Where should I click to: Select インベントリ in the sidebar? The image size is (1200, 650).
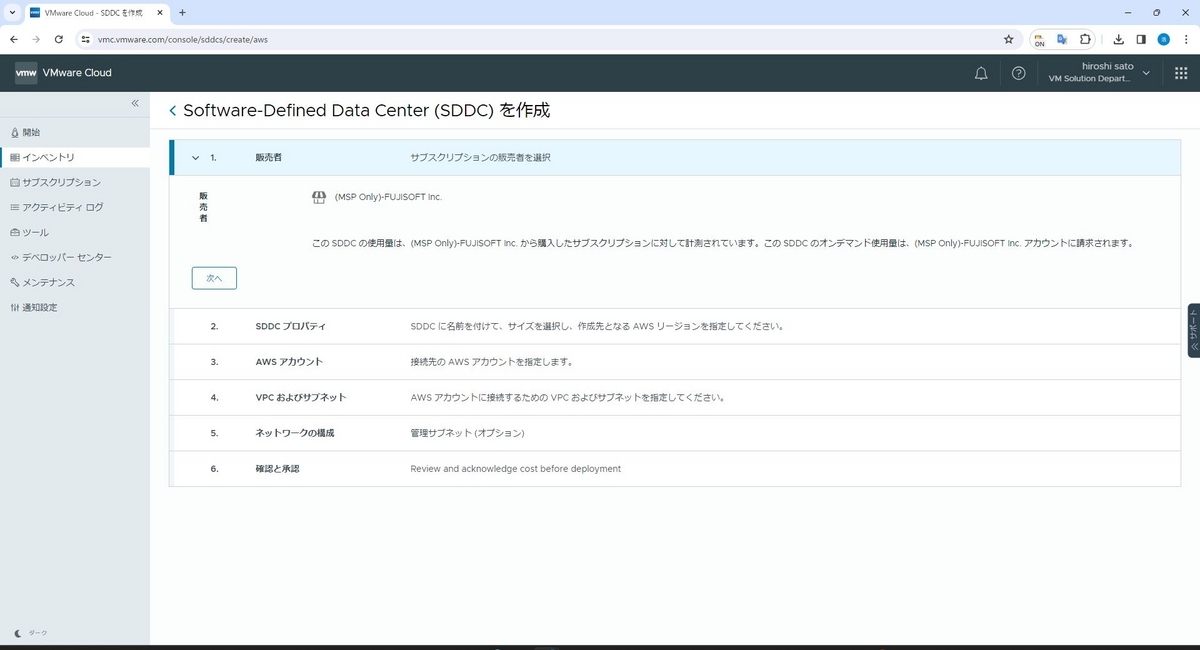(75, 157)
